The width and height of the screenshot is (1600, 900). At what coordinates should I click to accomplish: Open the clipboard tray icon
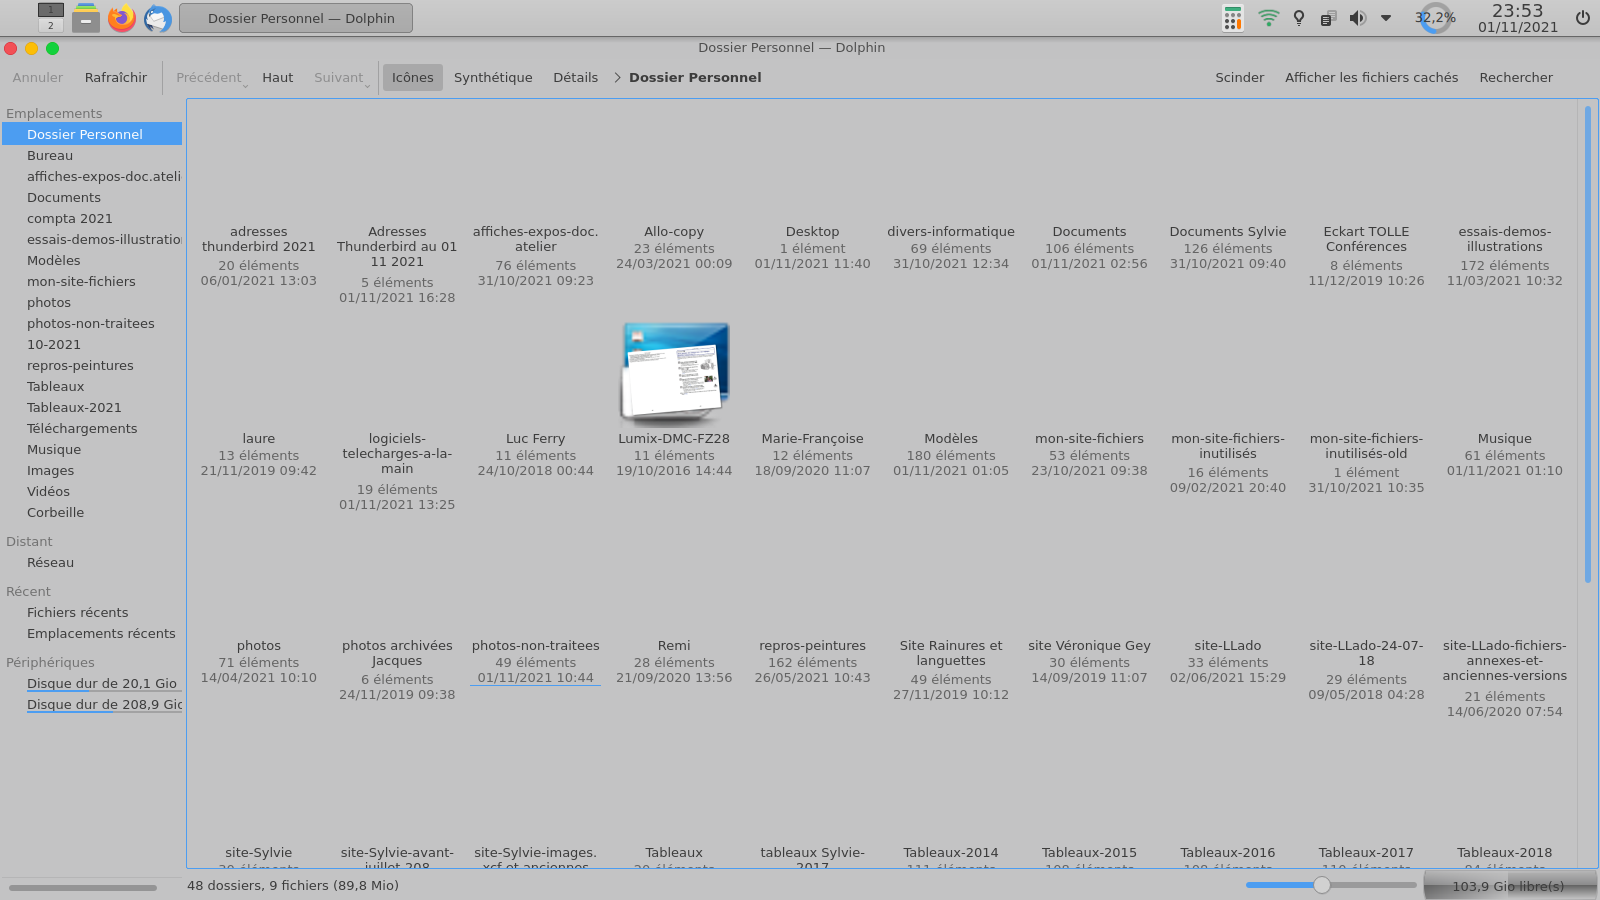tap(1328, 18)
